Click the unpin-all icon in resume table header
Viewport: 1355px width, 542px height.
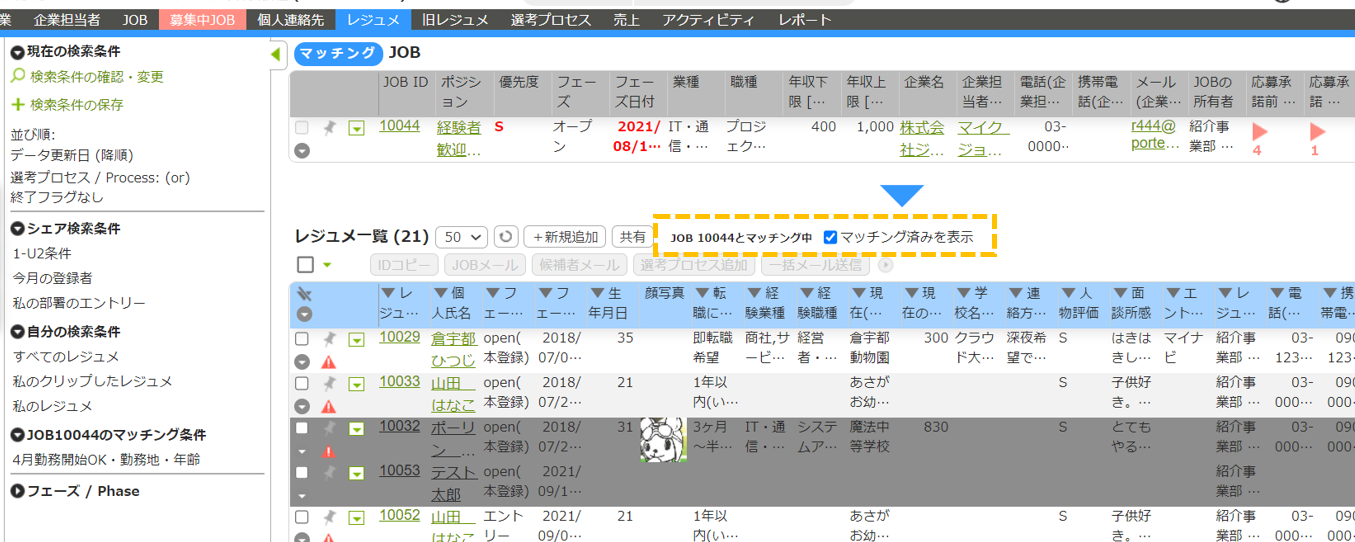305,295
